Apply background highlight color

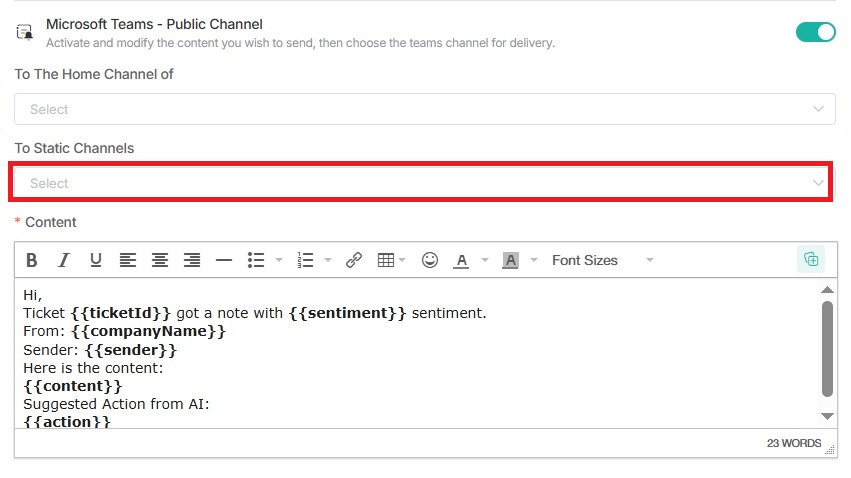(510, 260)
